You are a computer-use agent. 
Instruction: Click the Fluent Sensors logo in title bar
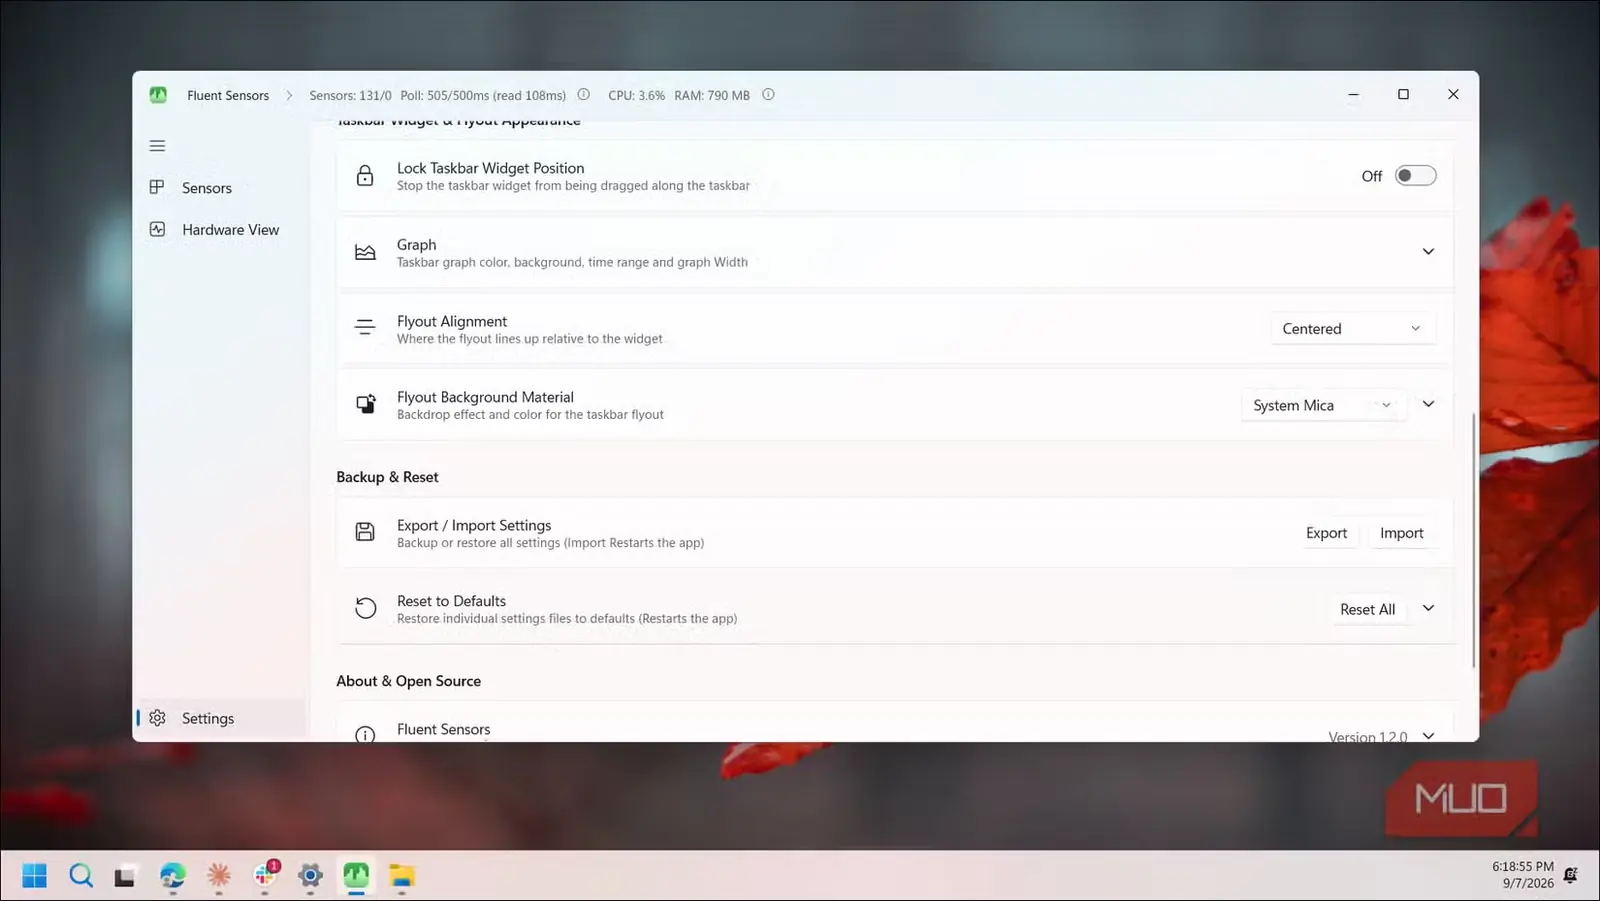158,95
